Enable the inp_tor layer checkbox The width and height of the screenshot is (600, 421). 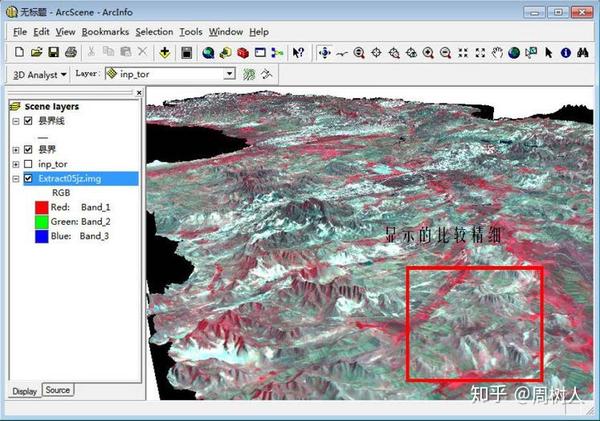[28, 164]
